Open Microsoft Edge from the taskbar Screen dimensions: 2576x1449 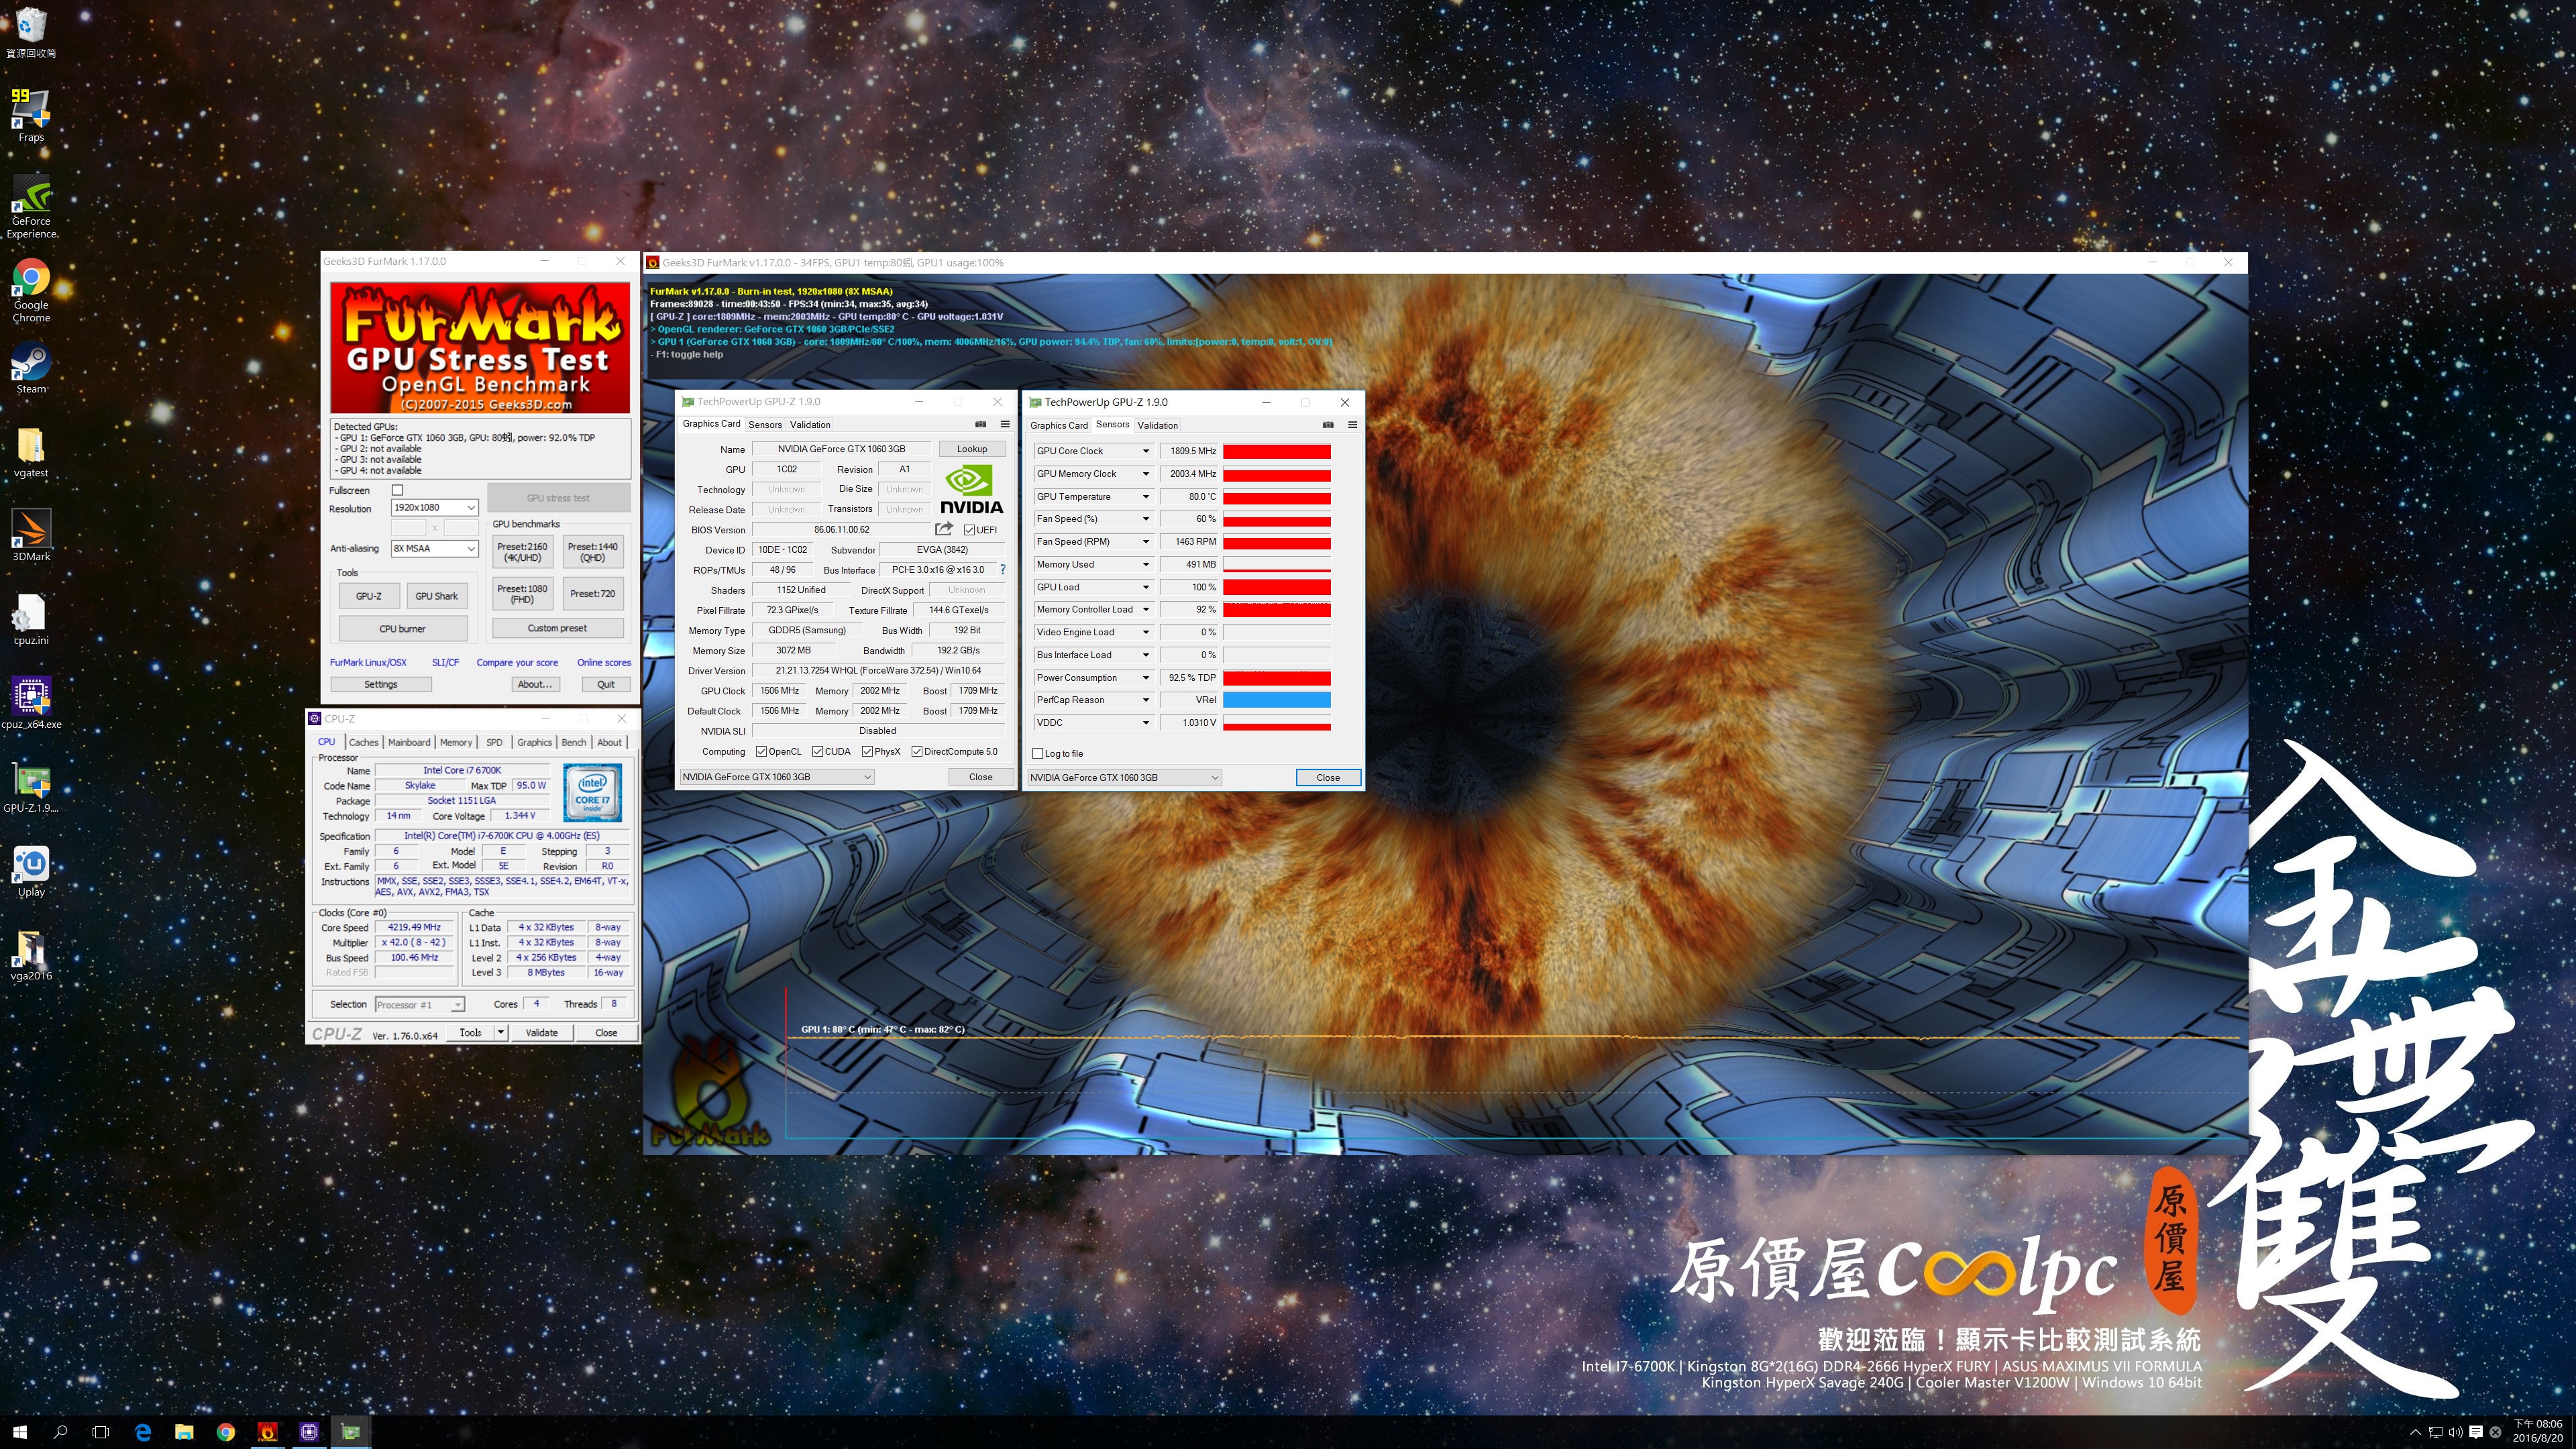coord(143,1432)
